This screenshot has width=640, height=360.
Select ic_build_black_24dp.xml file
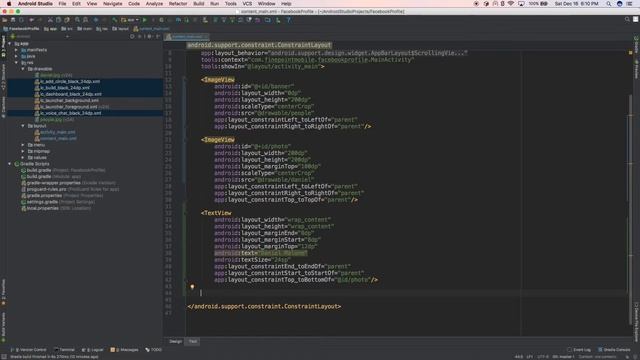click(x=65, y=88)
